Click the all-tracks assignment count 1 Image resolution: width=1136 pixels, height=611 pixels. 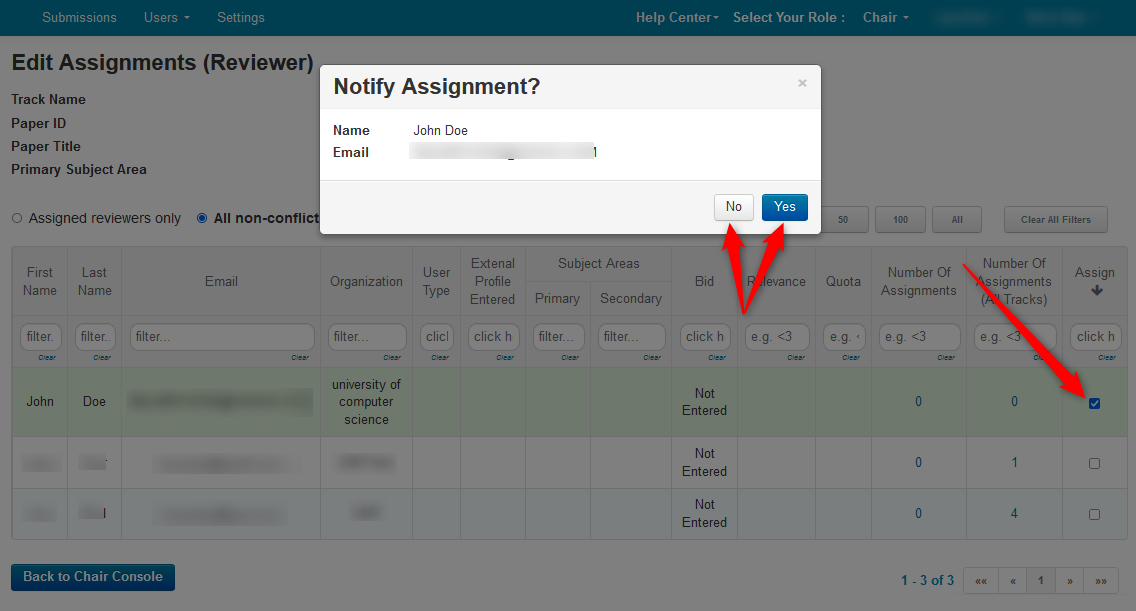tap(1014, 462)
